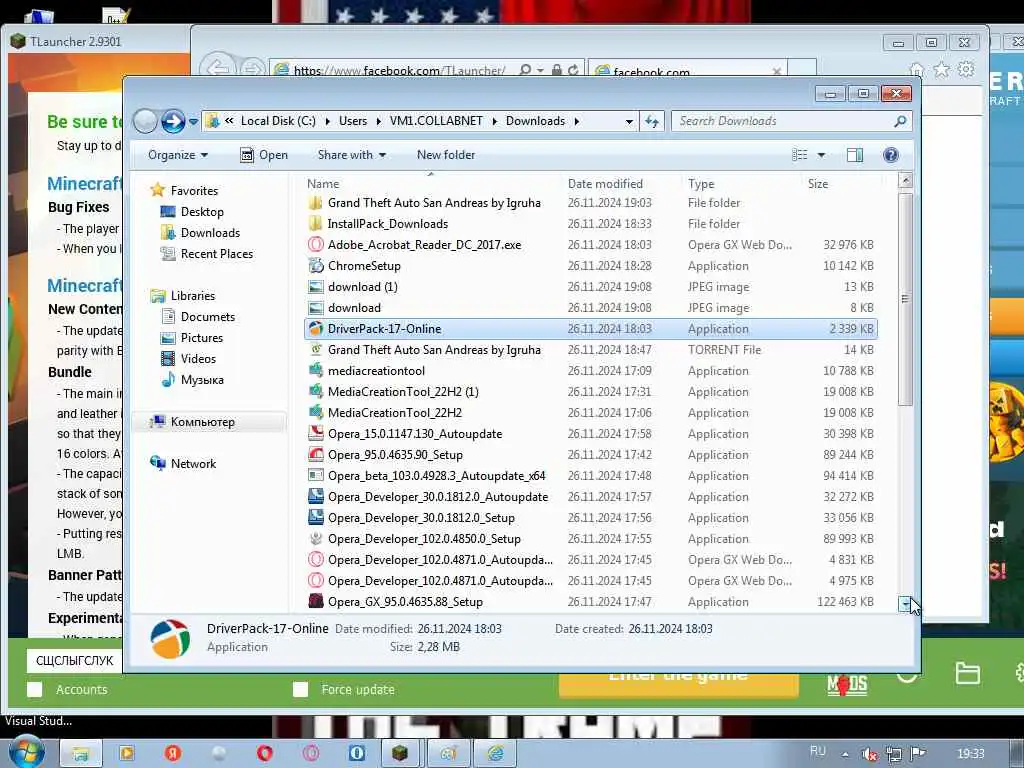Select Favorites in navigation pane

coord(194,191)
